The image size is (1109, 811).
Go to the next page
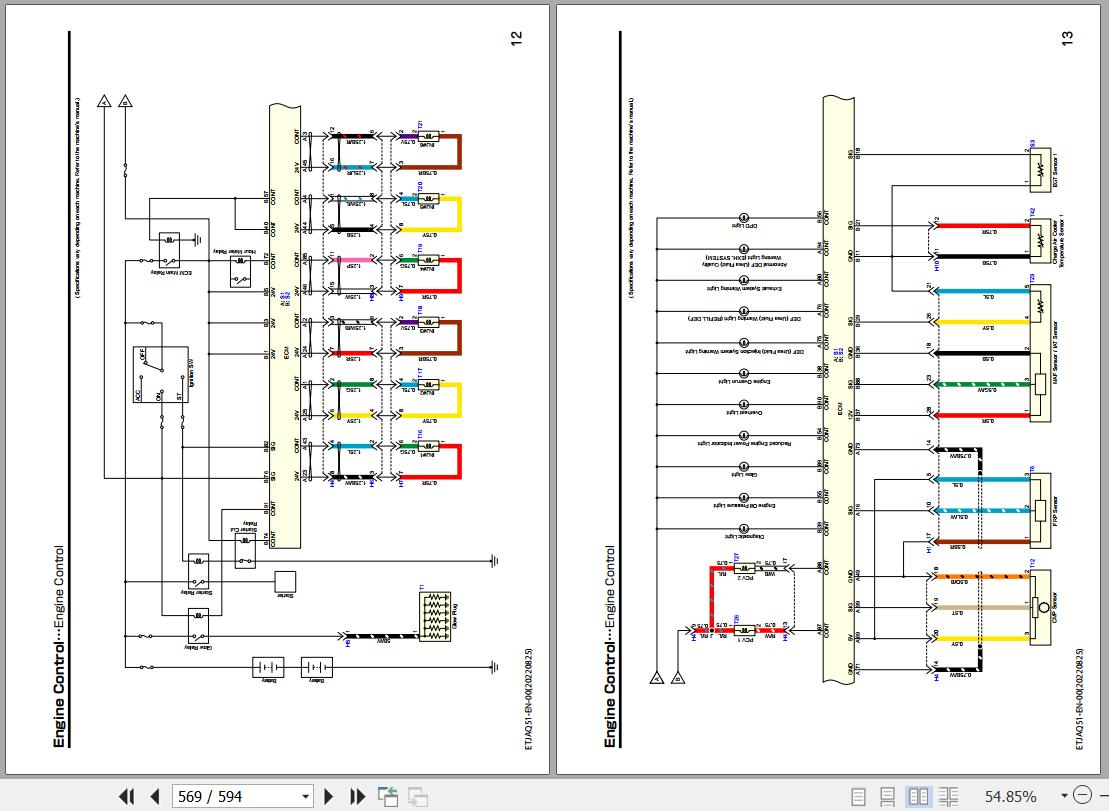point(328,797)
